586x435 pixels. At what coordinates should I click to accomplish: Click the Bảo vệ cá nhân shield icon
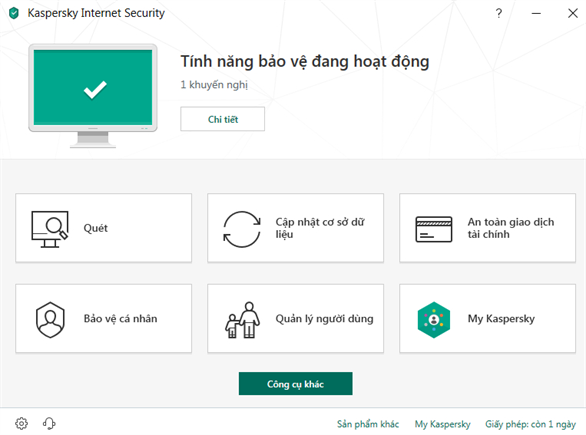[50, 320]
